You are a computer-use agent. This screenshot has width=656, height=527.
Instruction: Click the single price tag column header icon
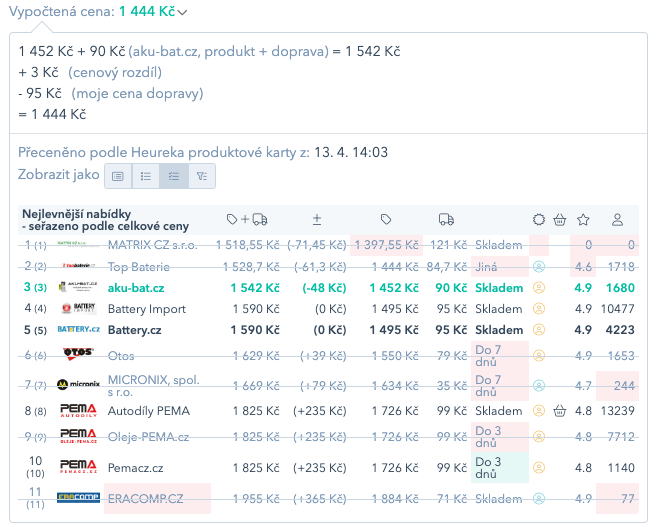pyautogui.click(x=386, y=219)
